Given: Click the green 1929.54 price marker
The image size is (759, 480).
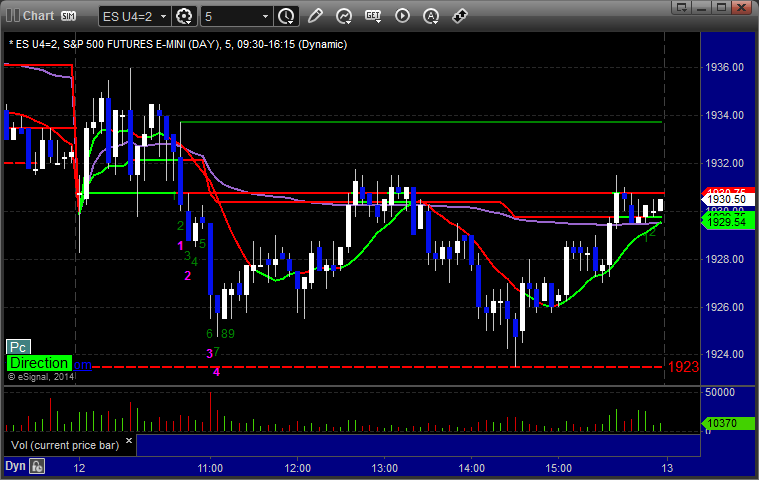Looking at the screenshot, I should pyautogui.click(x=728, y=223).
